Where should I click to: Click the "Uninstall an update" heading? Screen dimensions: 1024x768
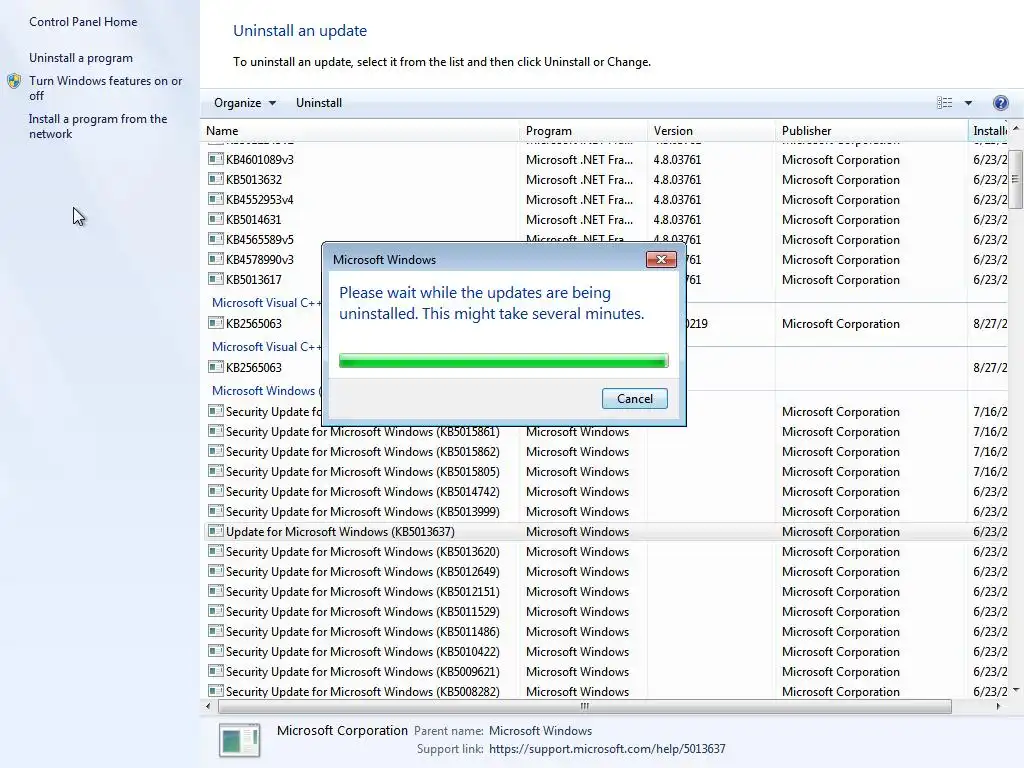(x=300, y=31)
